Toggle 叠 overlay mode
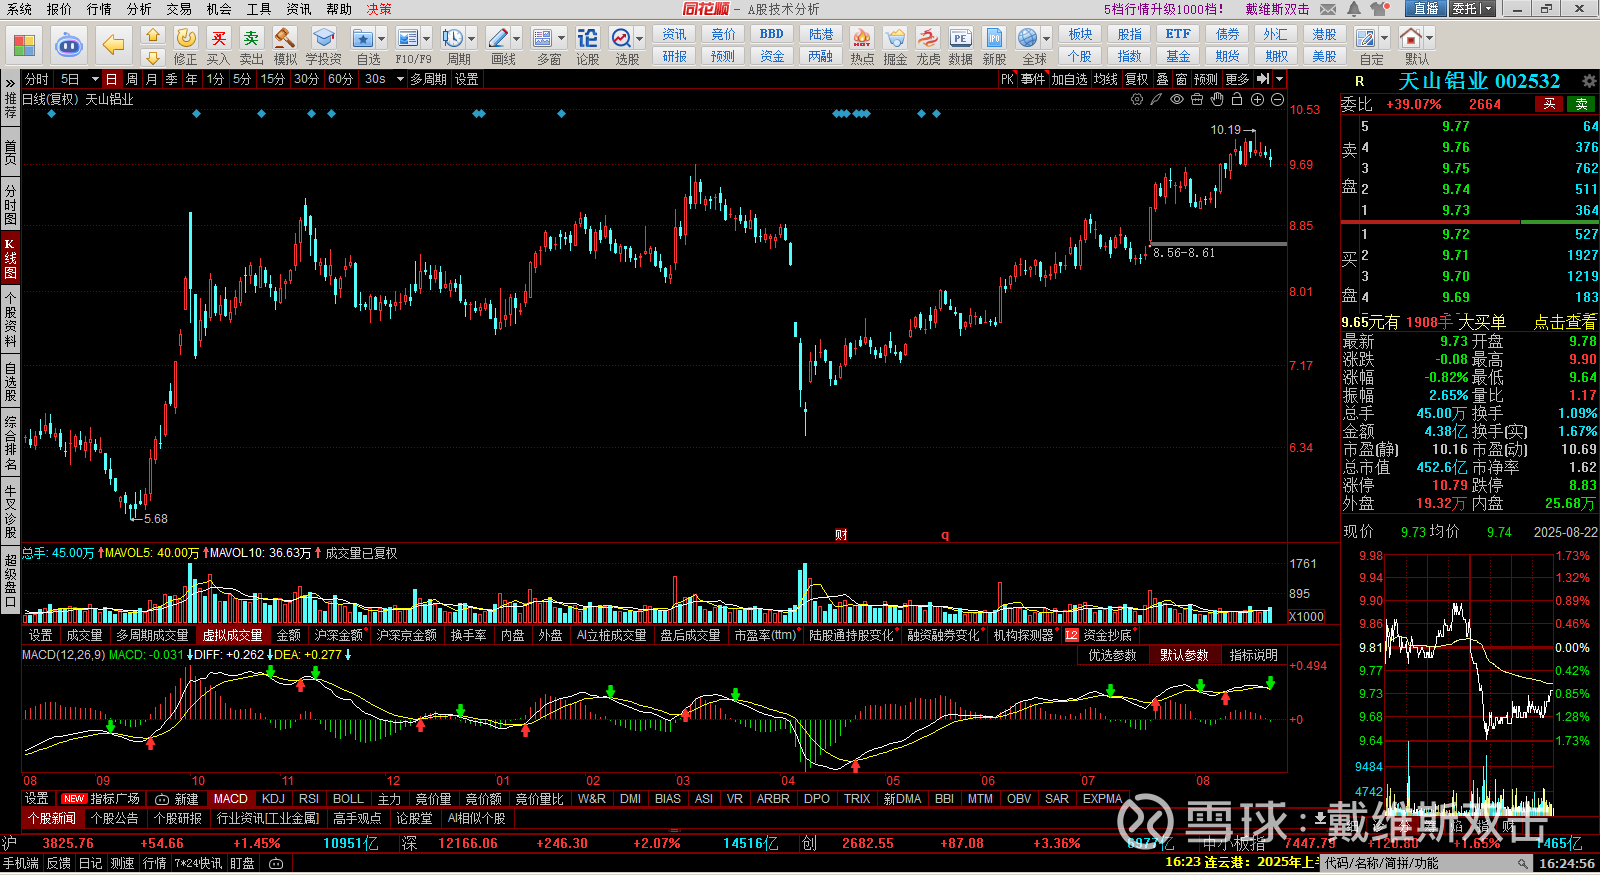 [1162, 79]
